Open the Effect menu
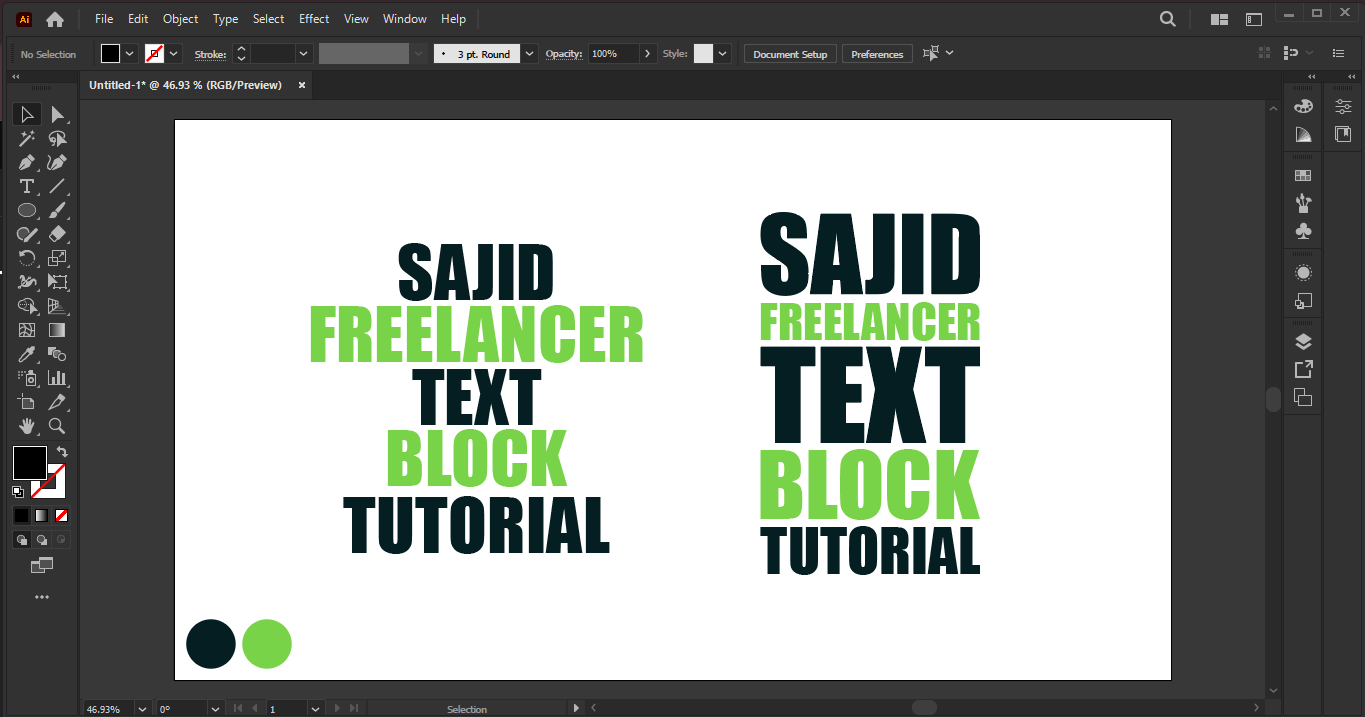This screenshot has height=717, width=1365. 314,19
